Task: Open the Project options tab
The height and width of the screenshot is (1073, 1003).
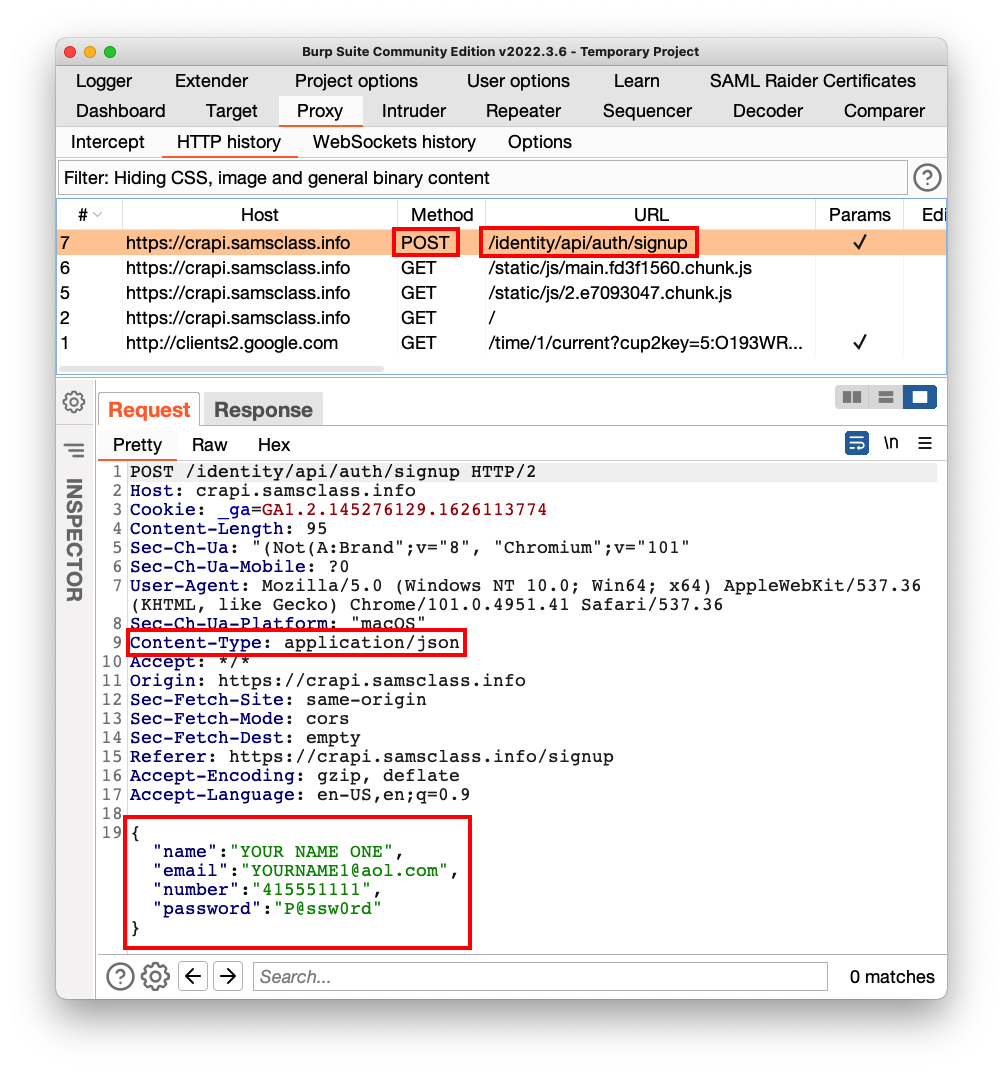Action: [356, 81]
